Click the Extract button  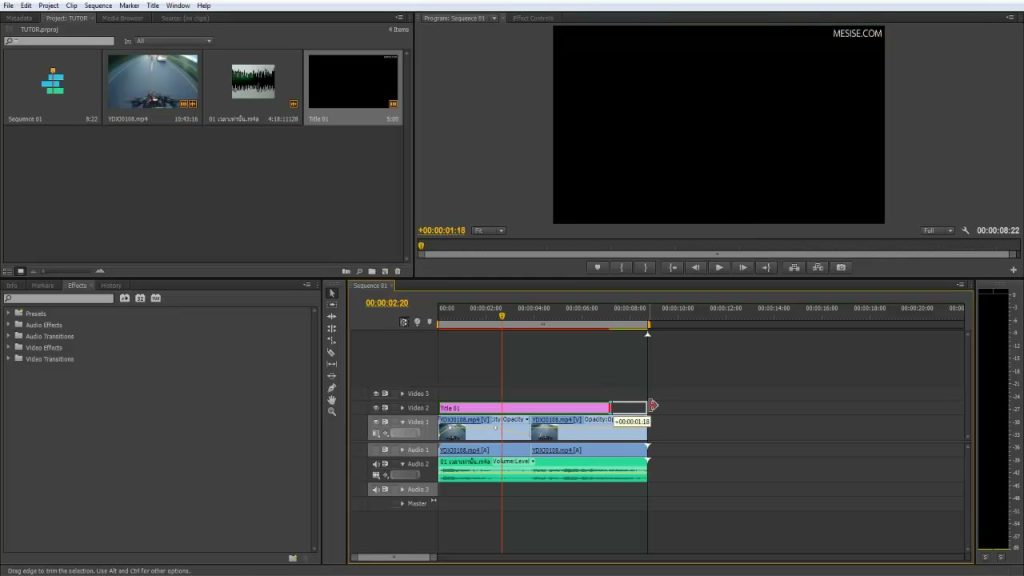(818, 267)
